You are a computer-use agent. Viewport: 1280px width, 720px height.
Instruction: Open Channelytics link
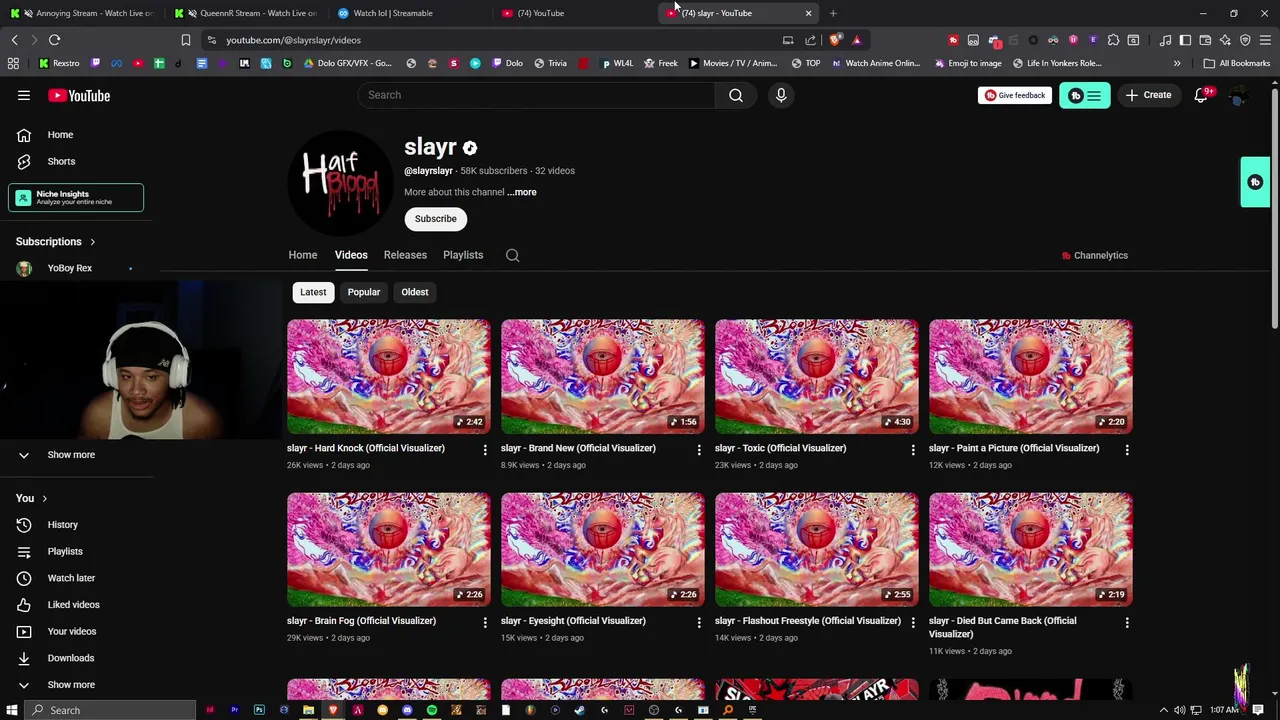point(1094,255)
